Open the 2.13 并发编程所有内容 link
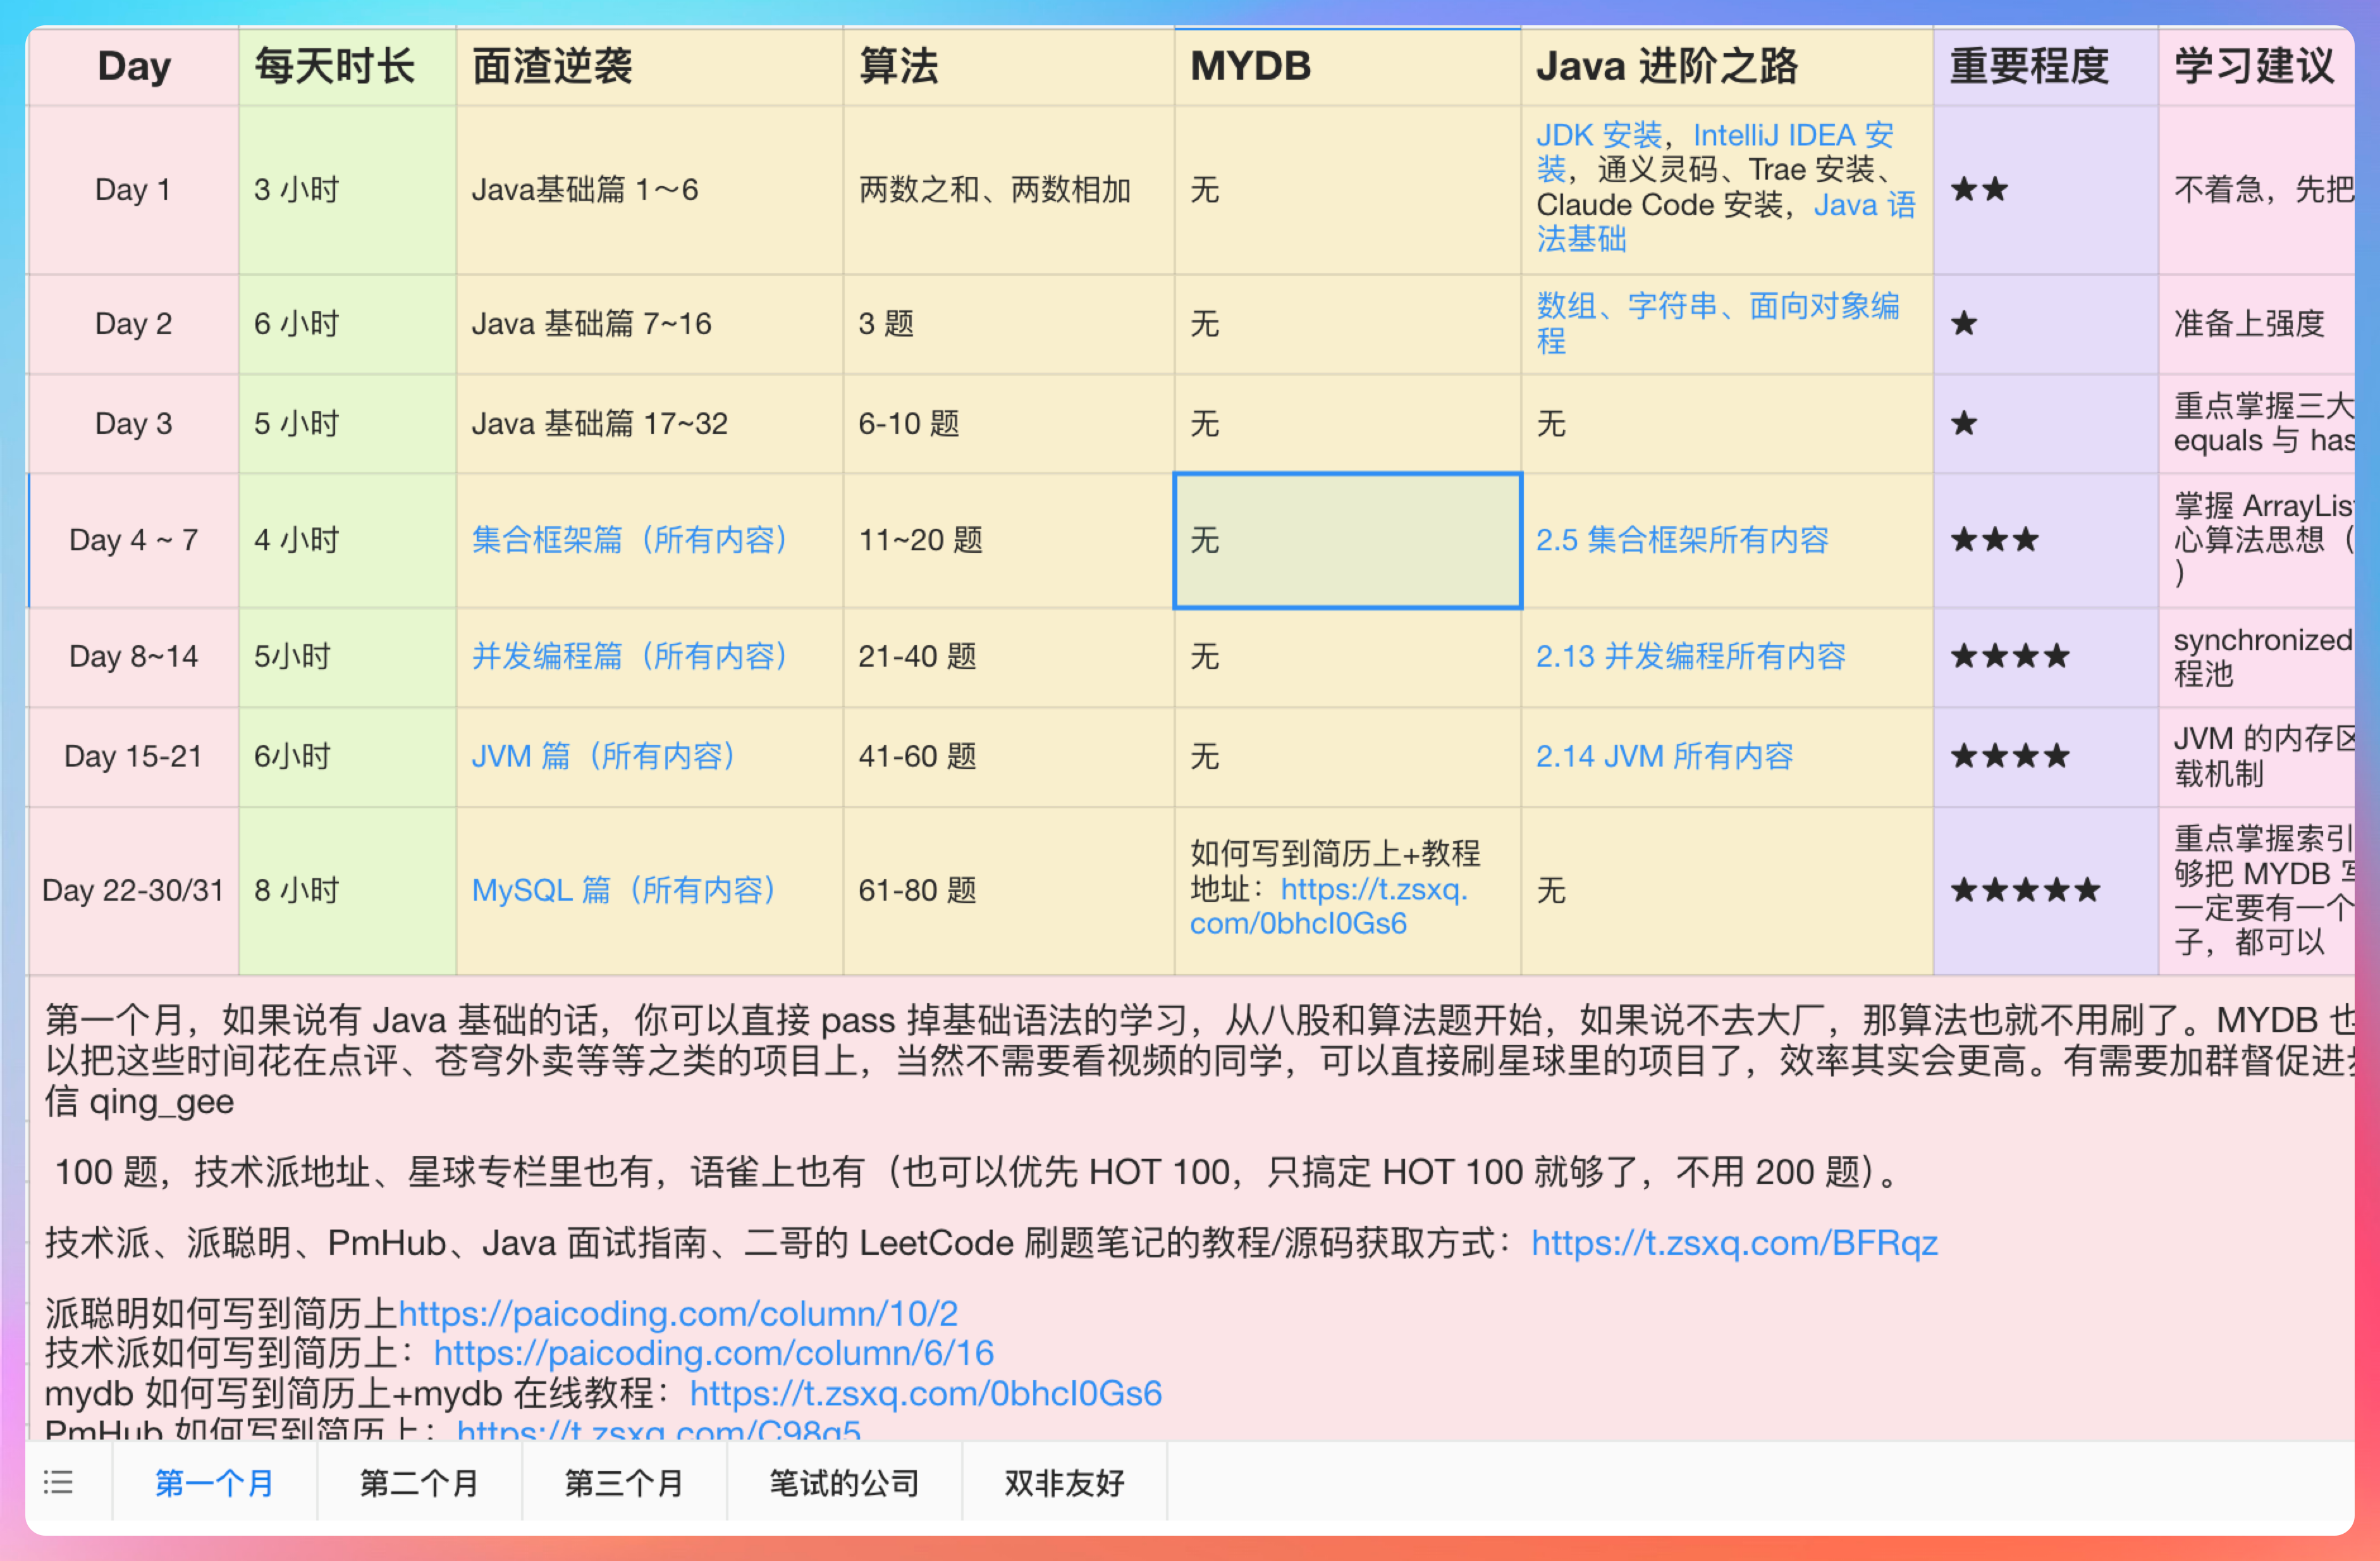 click(x=1692, y=656)
